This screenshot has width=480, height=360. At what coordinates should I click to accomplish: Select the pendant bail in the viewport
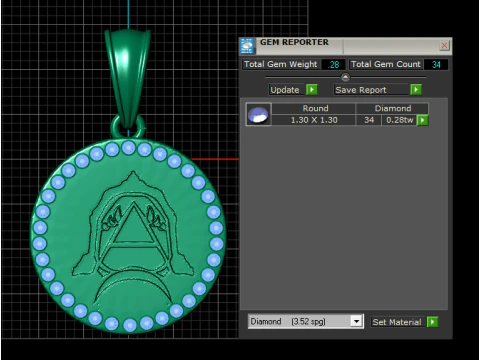point(128,77)
